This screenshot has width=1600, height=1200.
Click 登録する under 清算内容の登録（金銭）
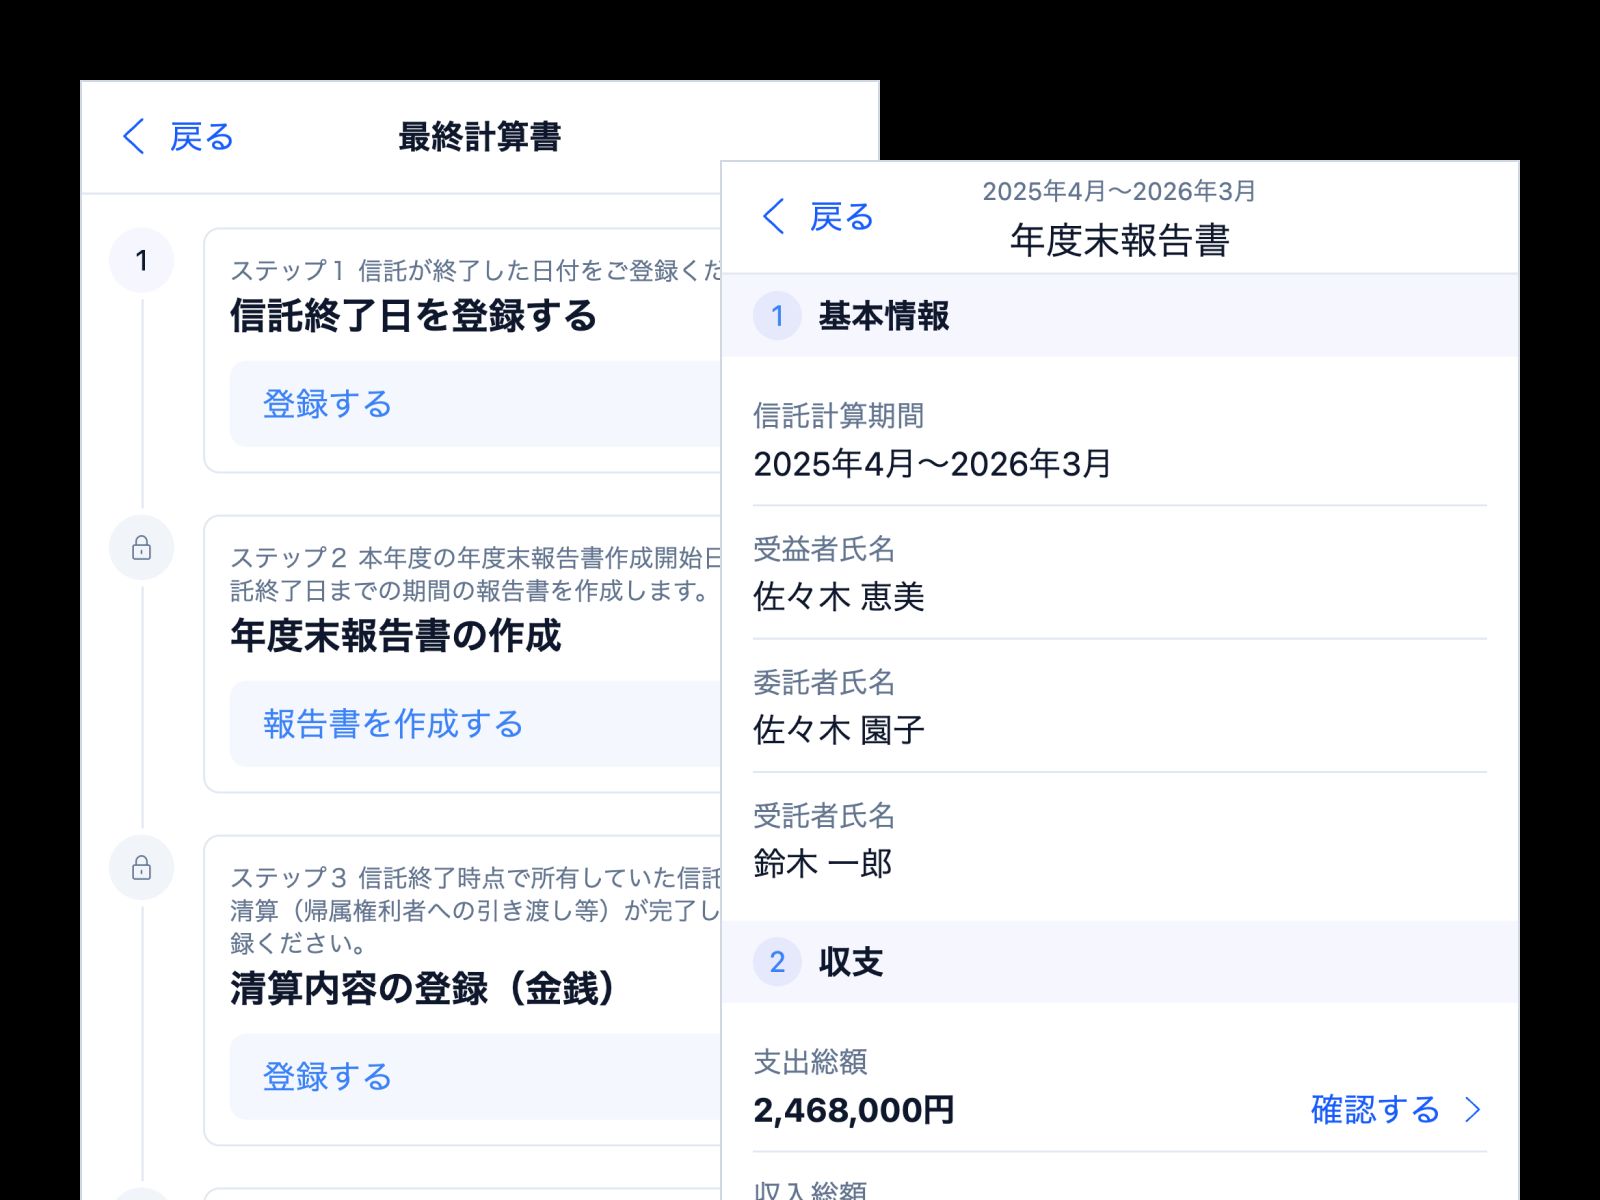[x=327, y=1076]
